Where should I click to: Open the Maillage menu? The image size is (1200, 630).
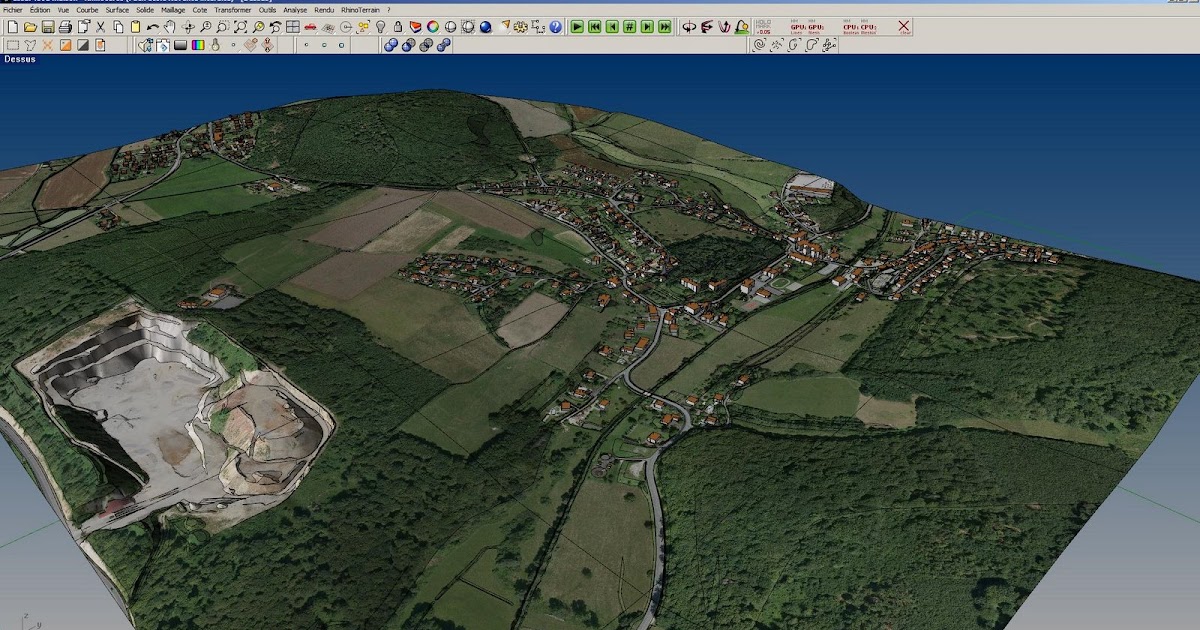pyautogui.click(x=173, y=10)
